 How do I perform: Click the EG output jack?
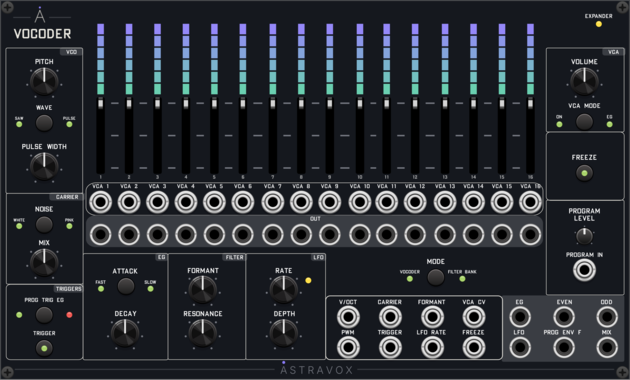click(520, 317)
